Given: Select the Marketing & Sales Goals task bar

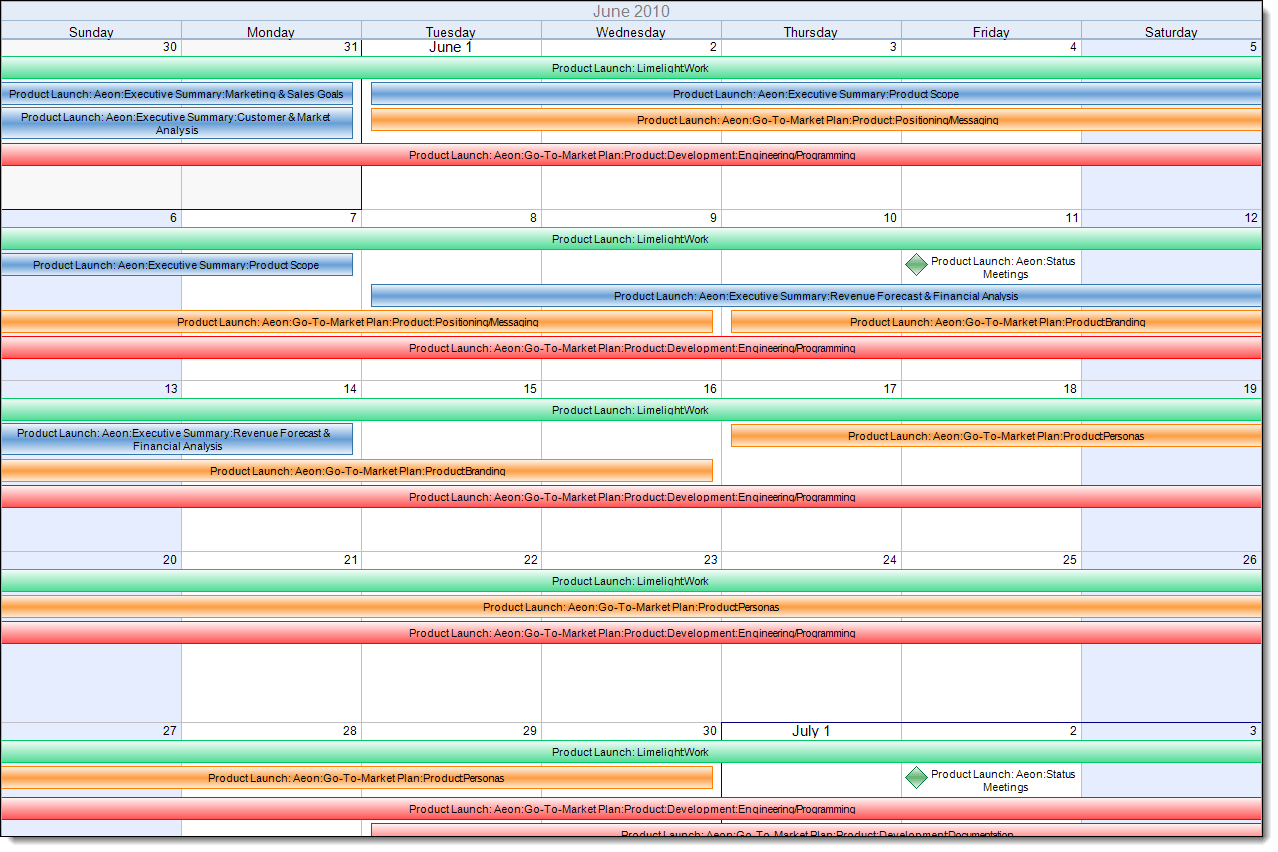Looking at the screenshot, I should click(x=177, y=94).
